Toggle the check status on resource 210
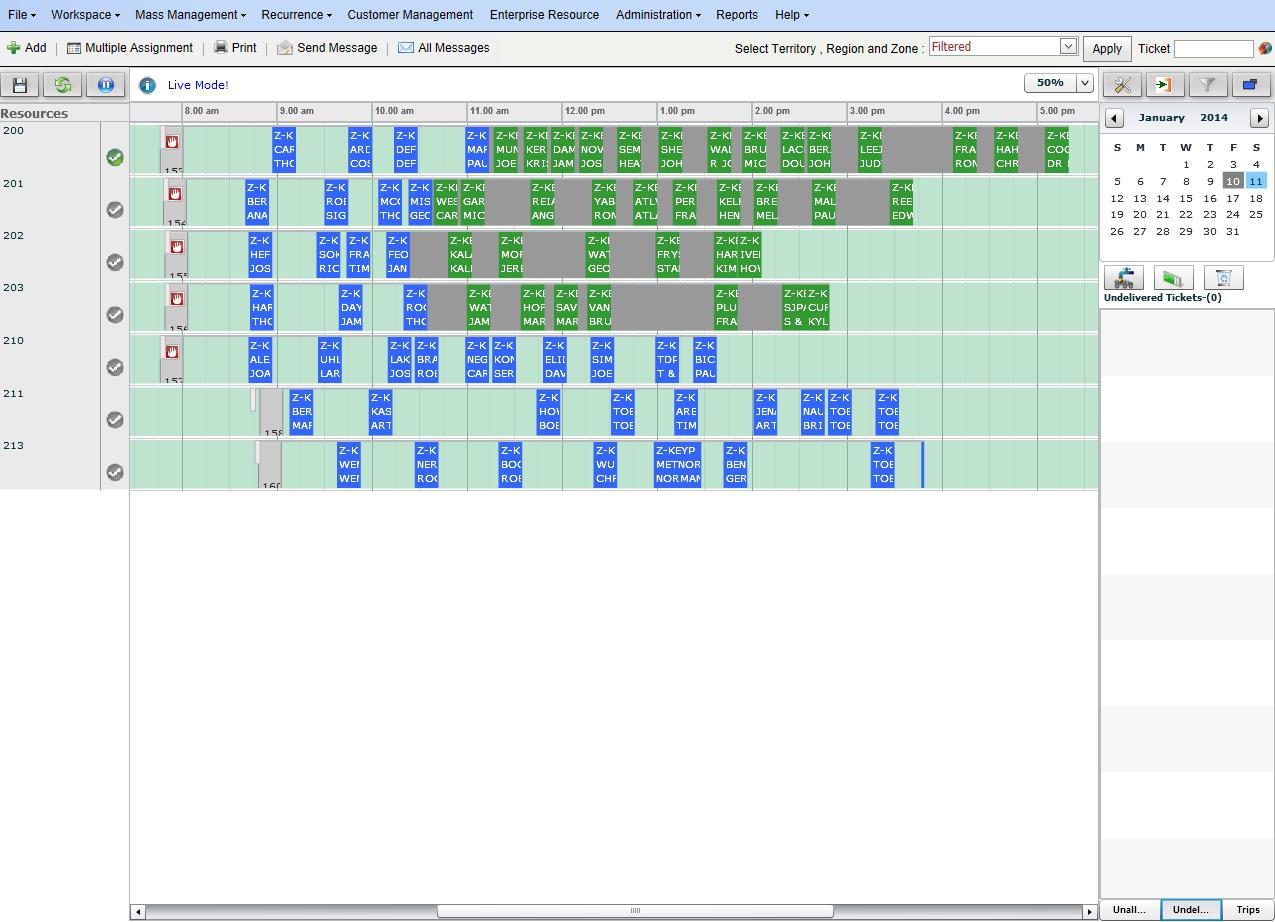This screenshot has width=1275, height=922. point(115,367)
